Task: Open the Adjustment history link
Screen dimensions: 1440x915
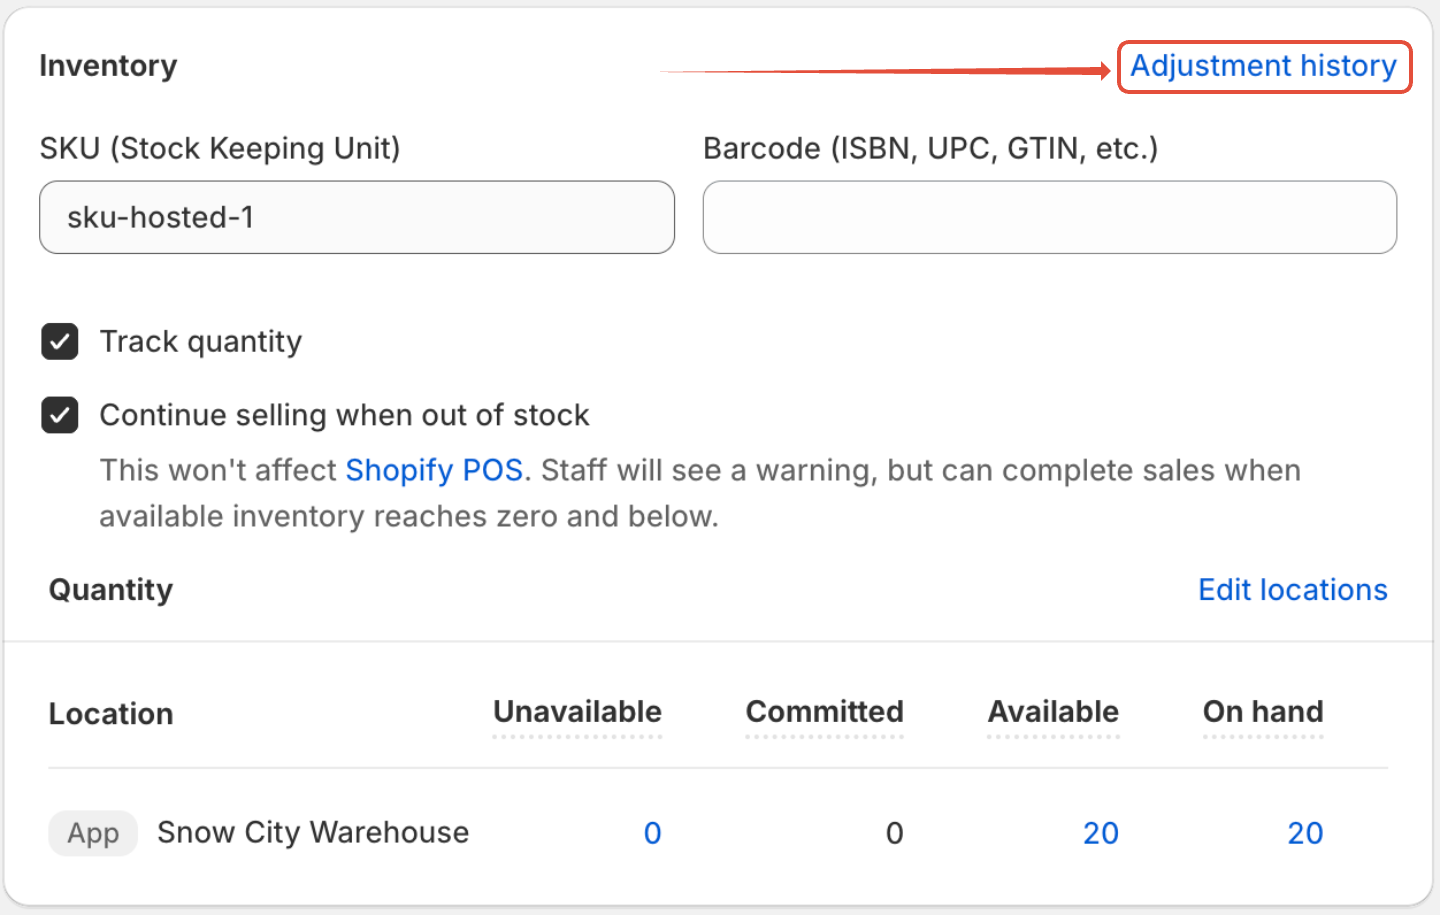Action: coord(1263,66)
